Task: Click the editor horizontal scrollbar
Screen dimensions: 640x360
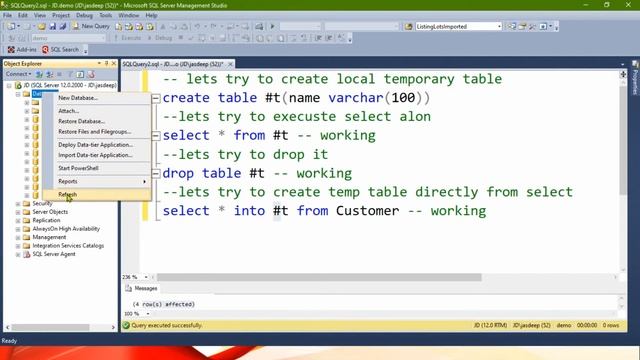Action: coord(319,278)
